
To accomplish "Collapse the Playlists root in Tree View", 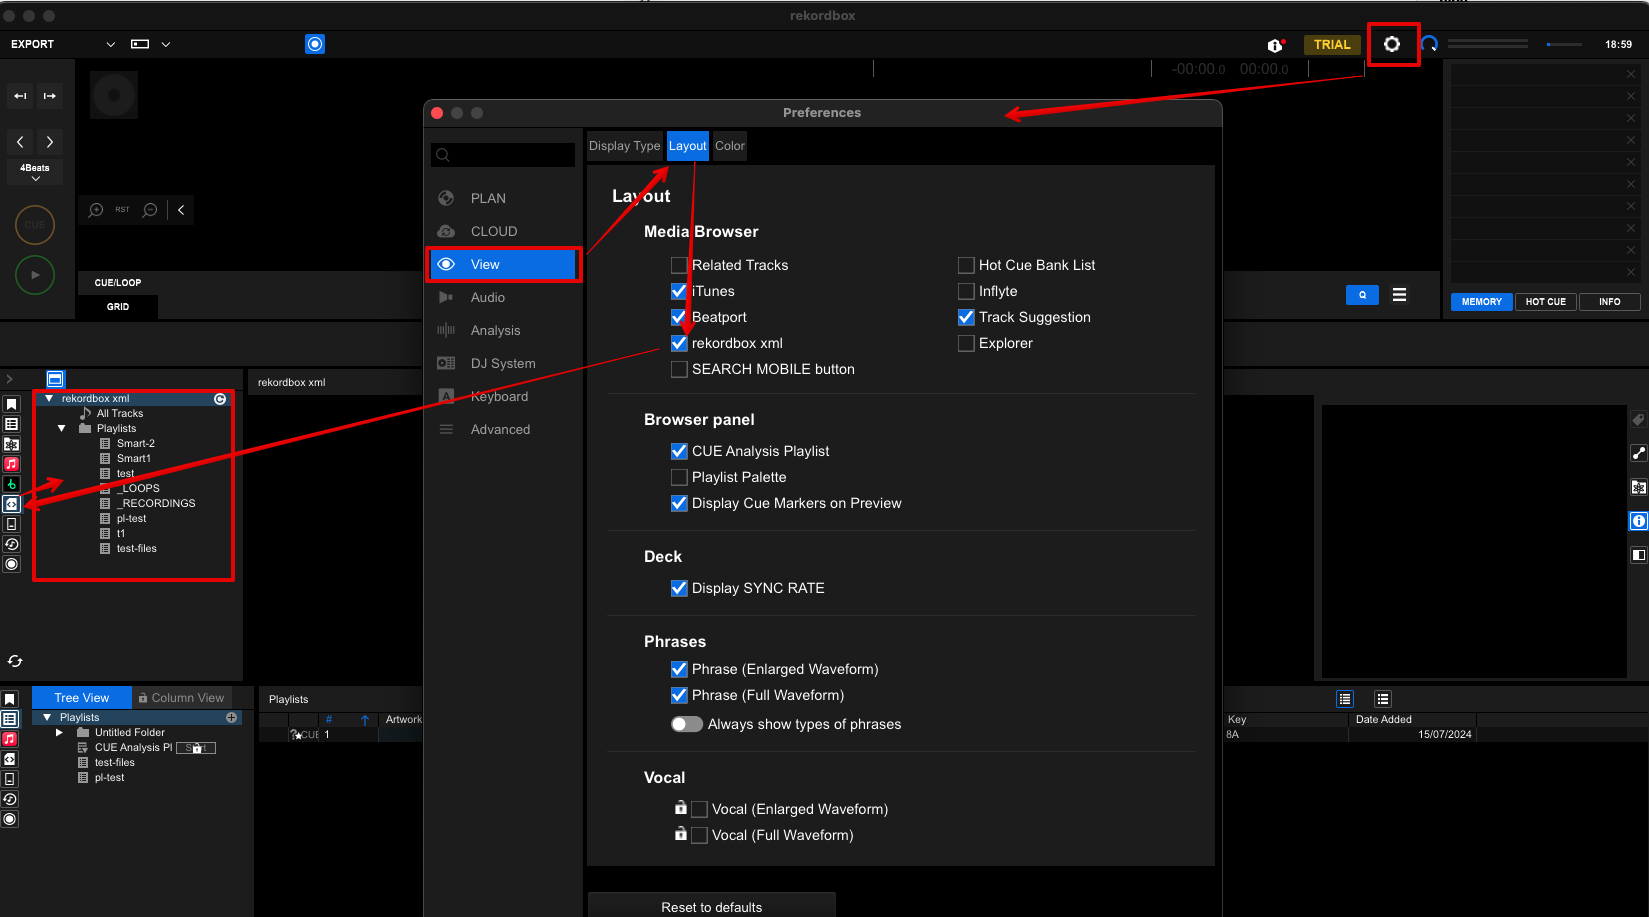I will pyautogui.click(x=47, y=718).
